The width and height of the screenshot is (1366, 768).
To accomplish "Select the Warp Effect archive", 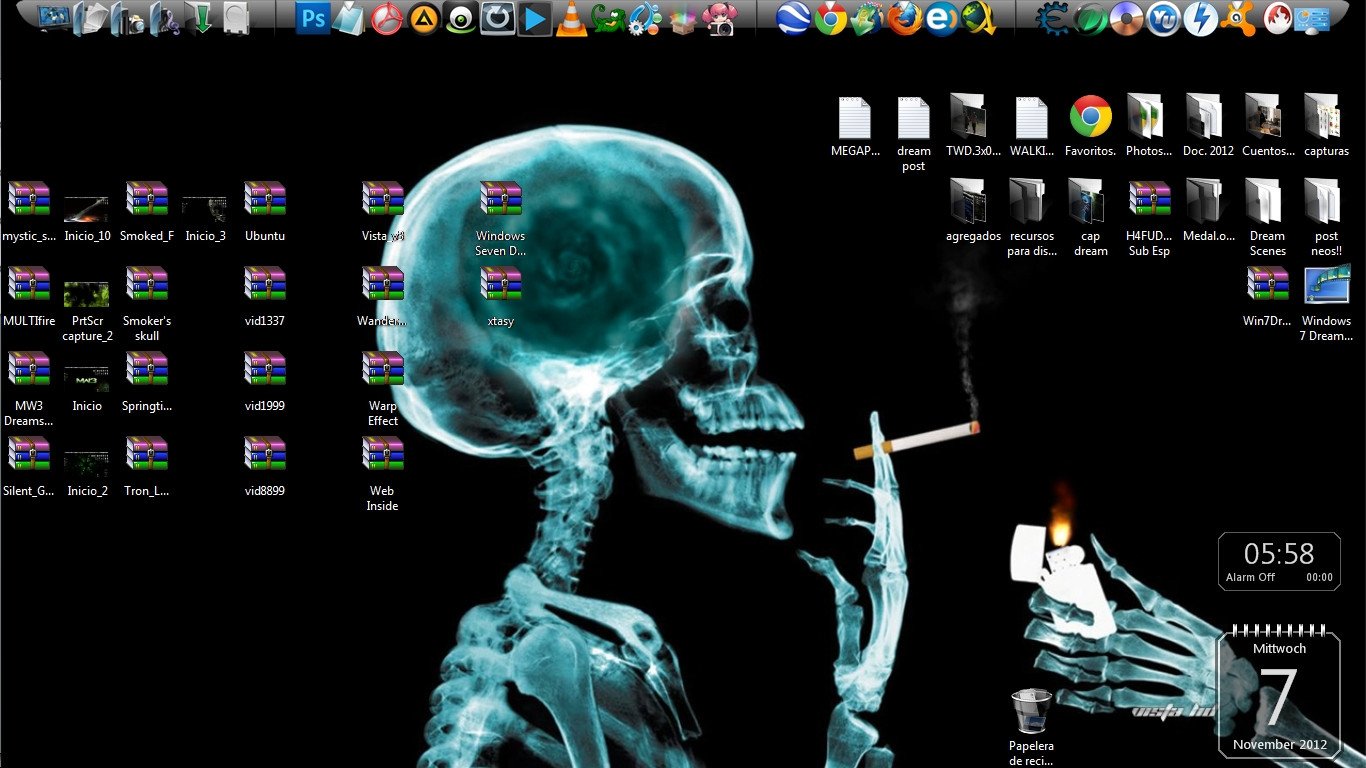I will (x=383, y=389).
